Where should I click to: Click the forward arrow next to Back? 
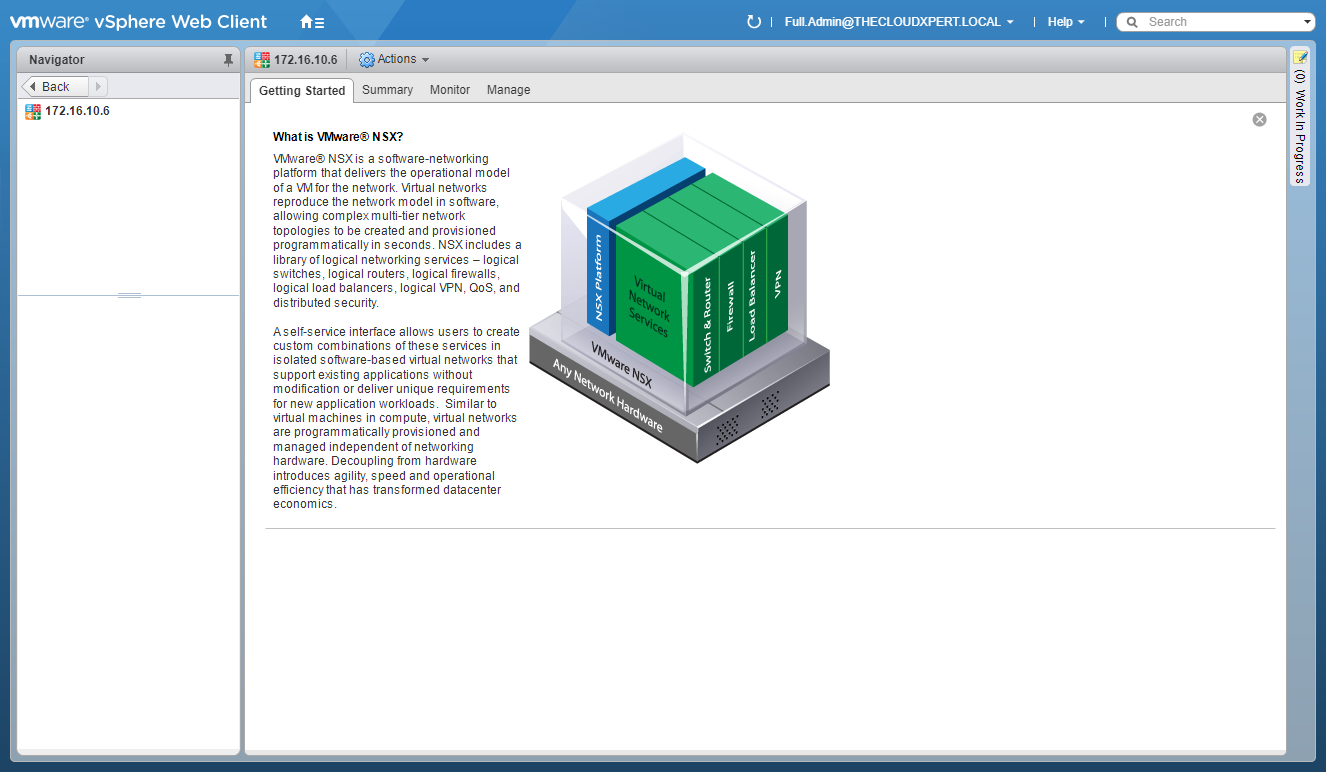coord(98,87)
